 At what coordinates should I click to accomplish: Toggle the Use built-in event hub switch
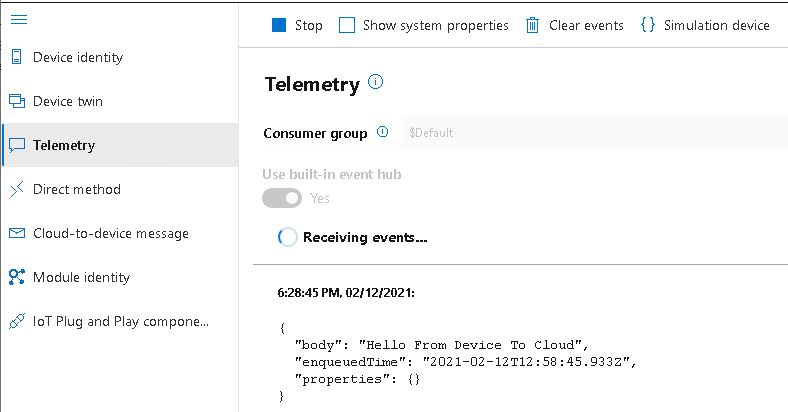(282, 198)
